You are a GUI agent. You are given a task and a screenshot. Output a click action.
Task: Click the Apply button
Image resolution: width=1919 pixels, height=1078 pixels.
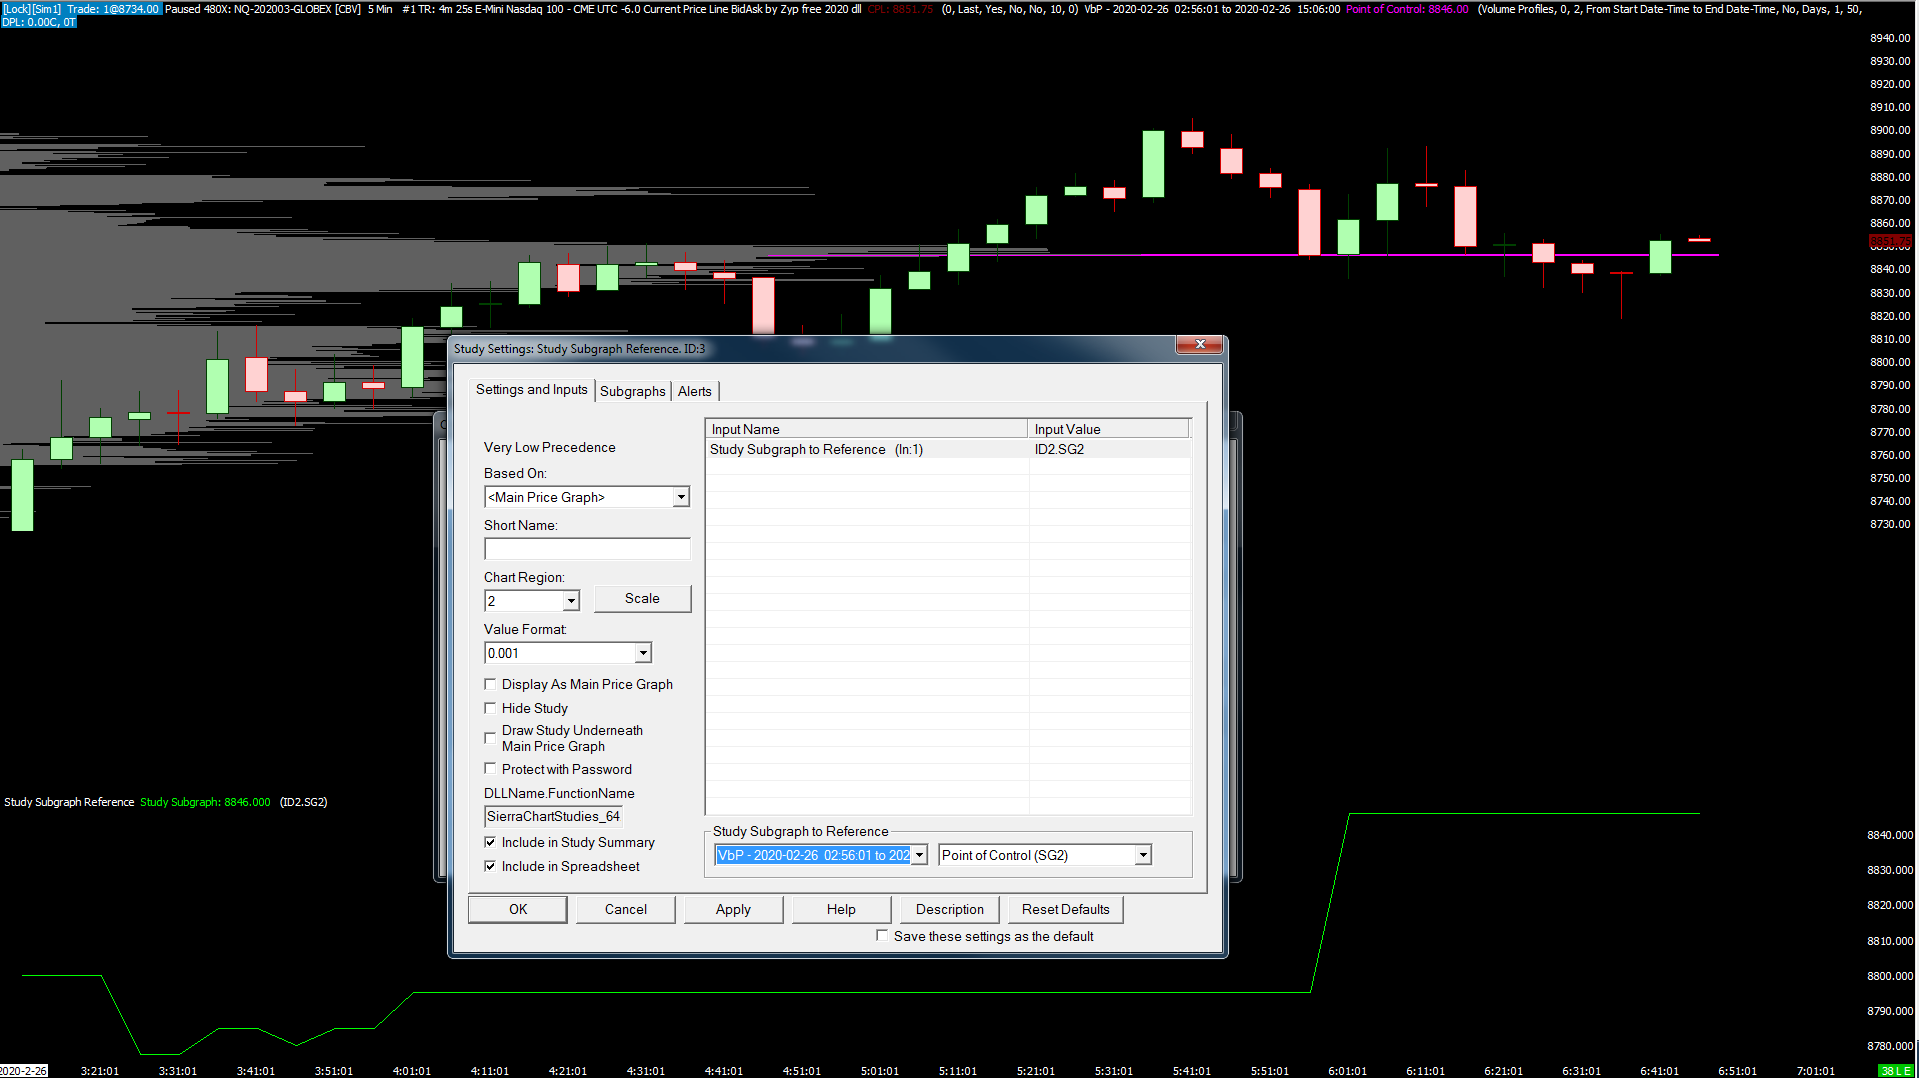(733, 909)
